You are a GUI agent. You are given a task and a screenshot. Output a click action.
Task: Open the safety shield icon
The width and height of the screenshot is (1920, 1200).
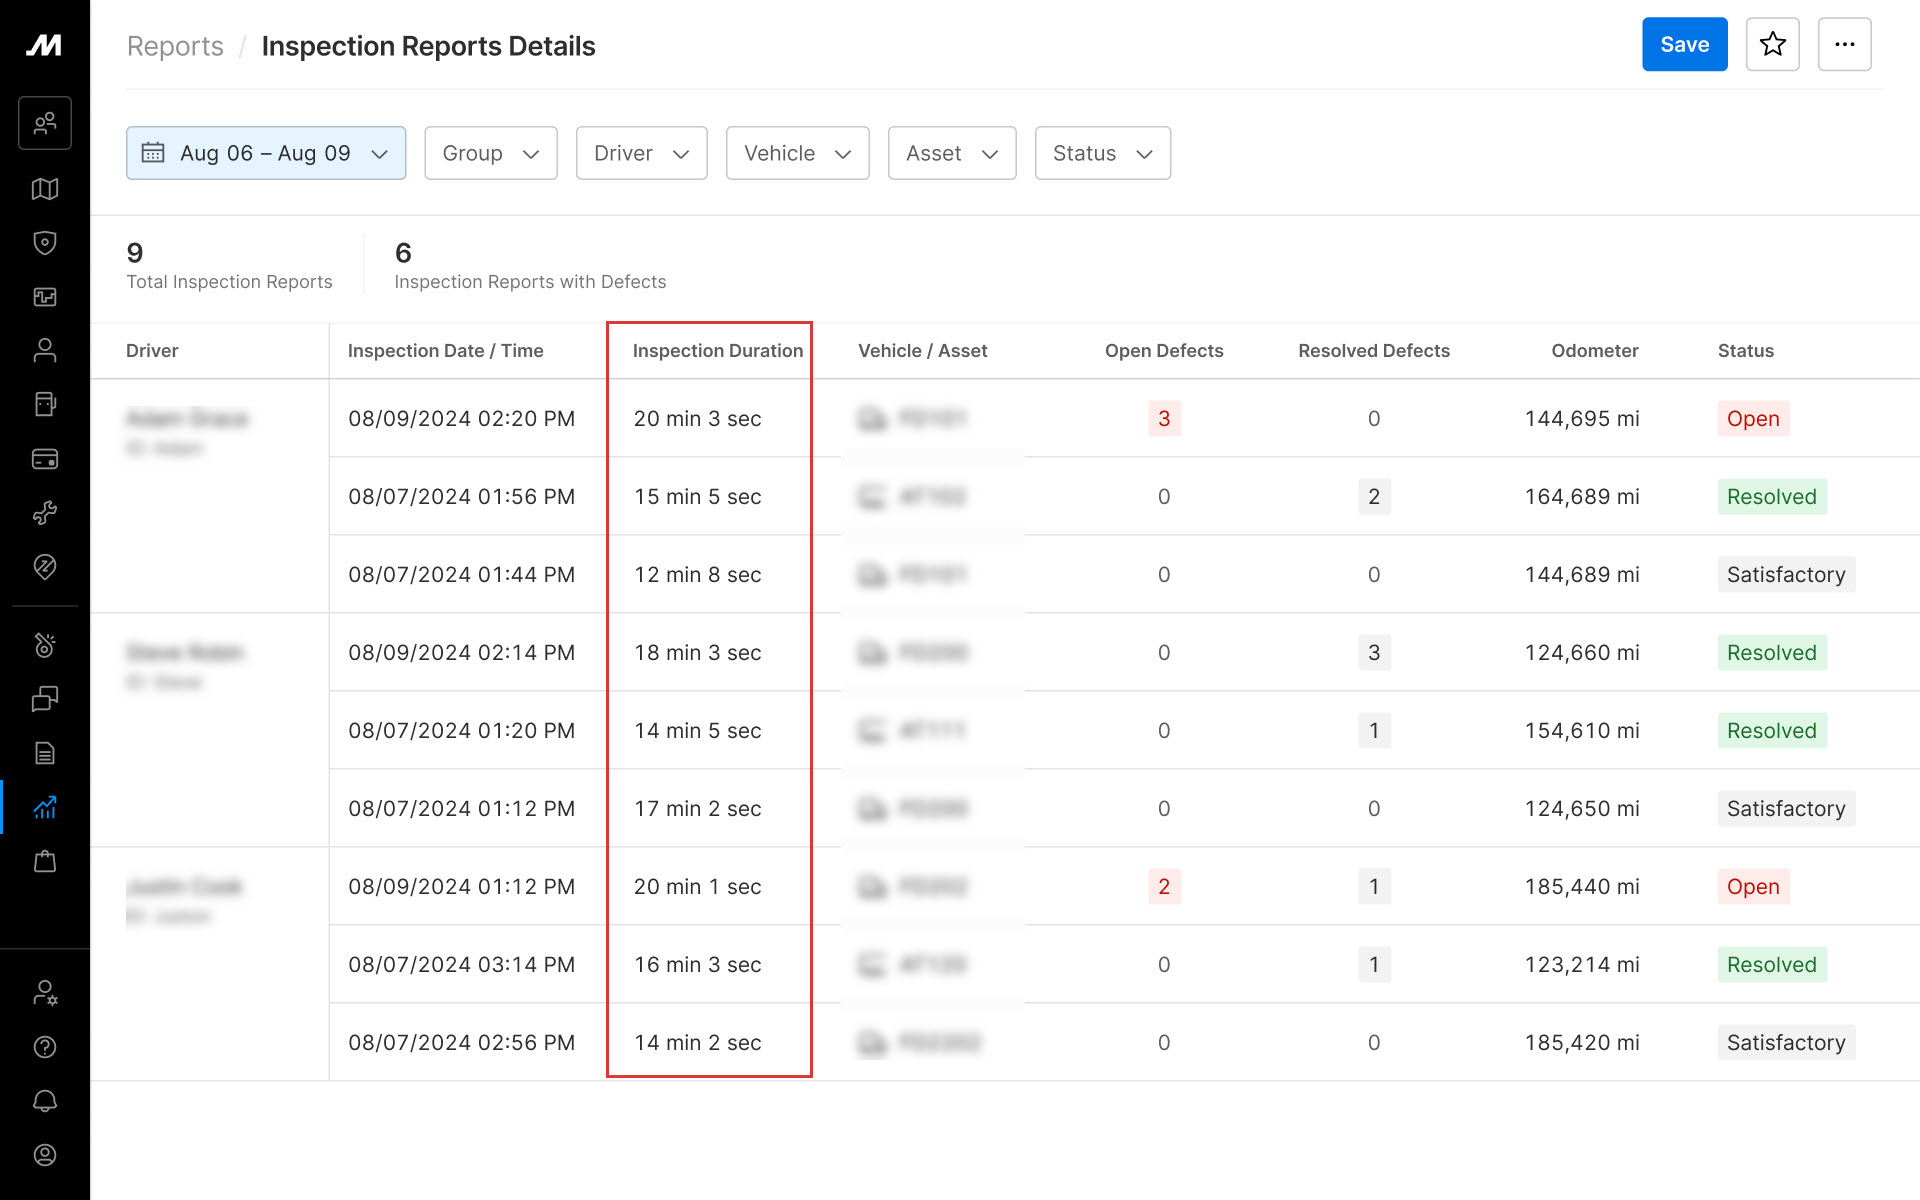pyautogui.click(x=45, y=243)
